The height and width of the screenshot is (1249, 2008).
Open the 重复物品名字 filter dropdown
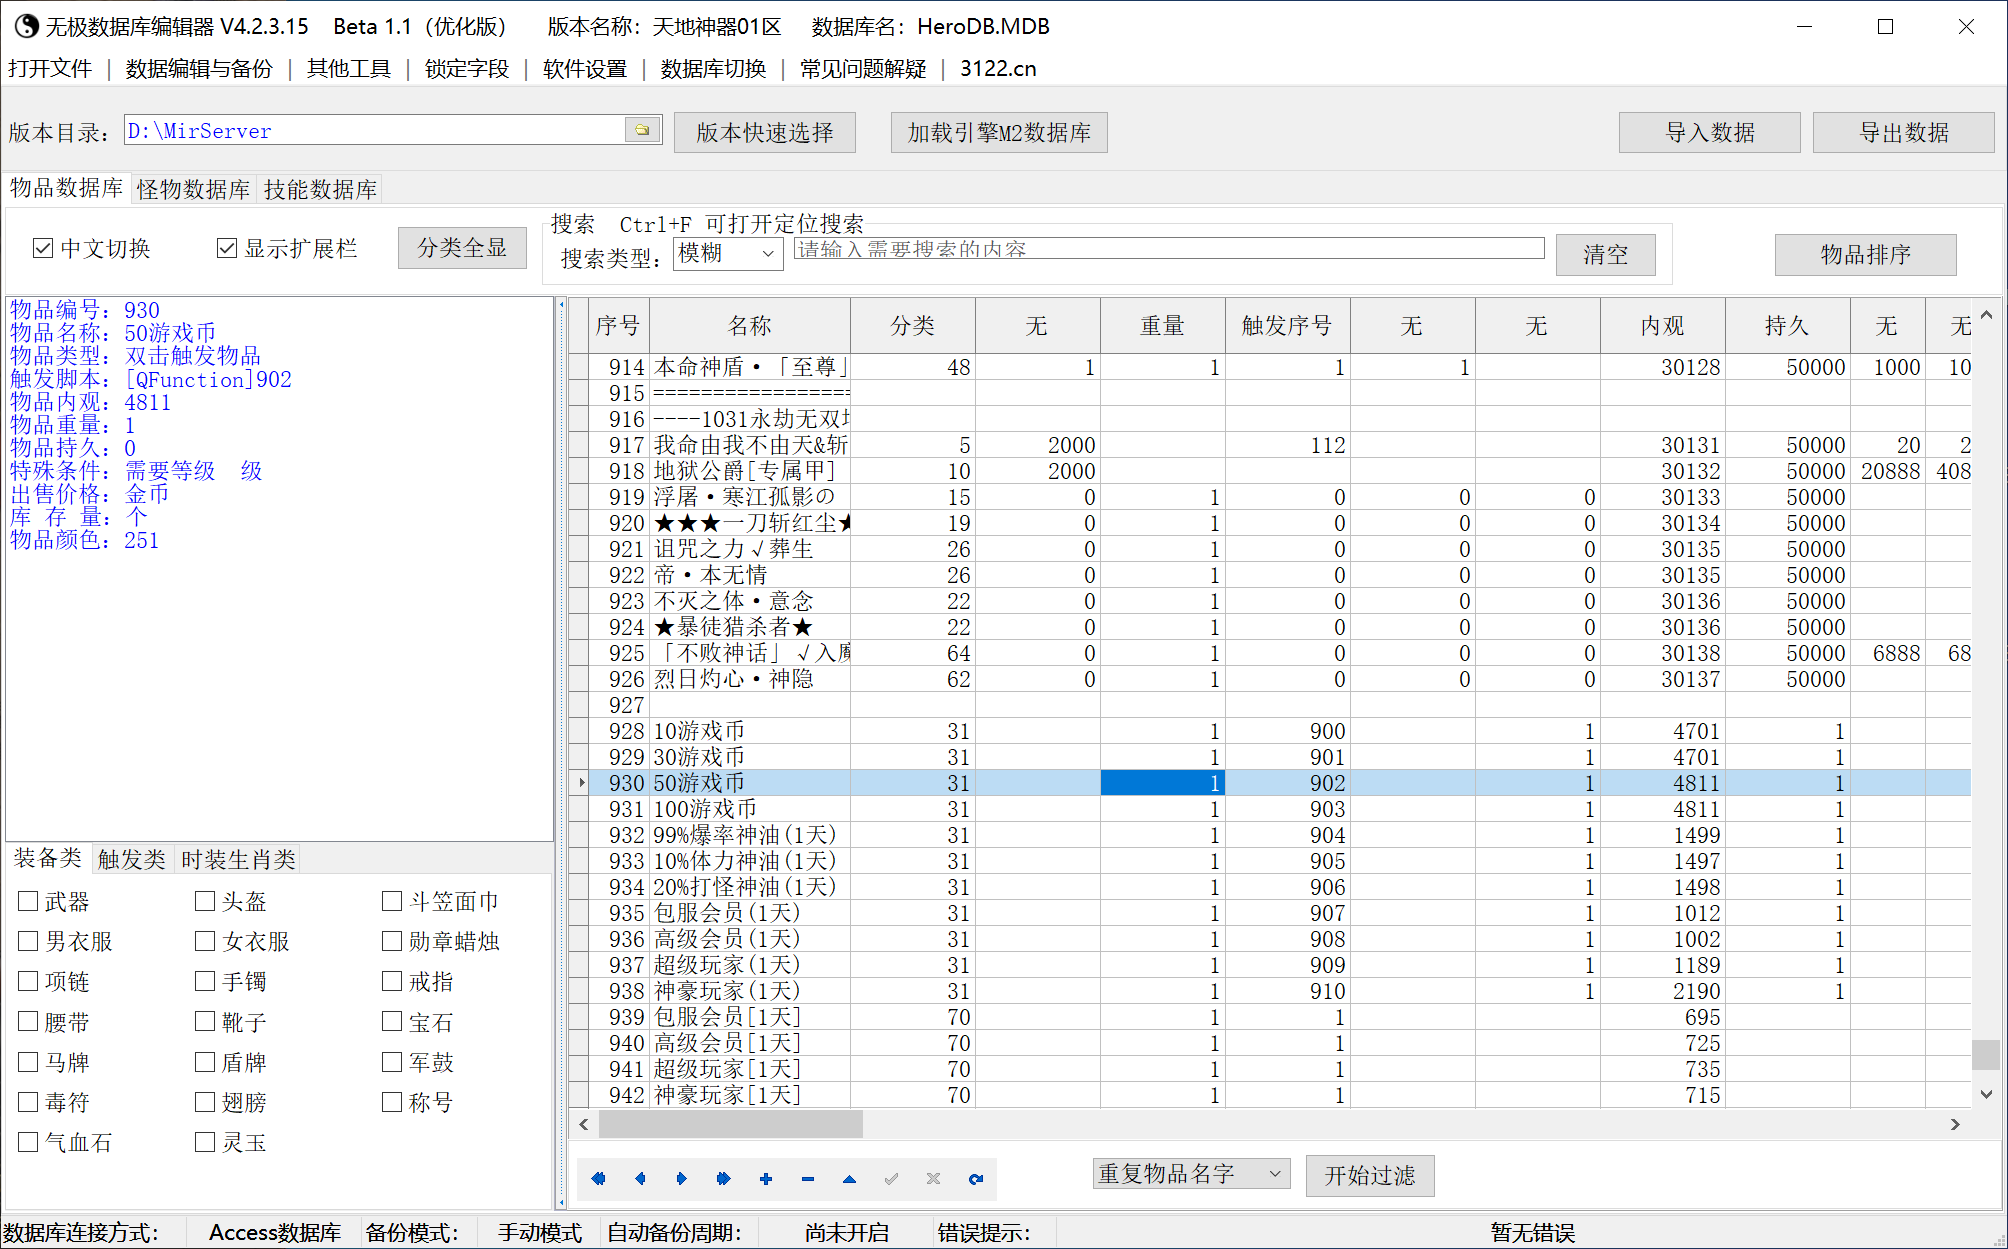tap(1191, 1173)
